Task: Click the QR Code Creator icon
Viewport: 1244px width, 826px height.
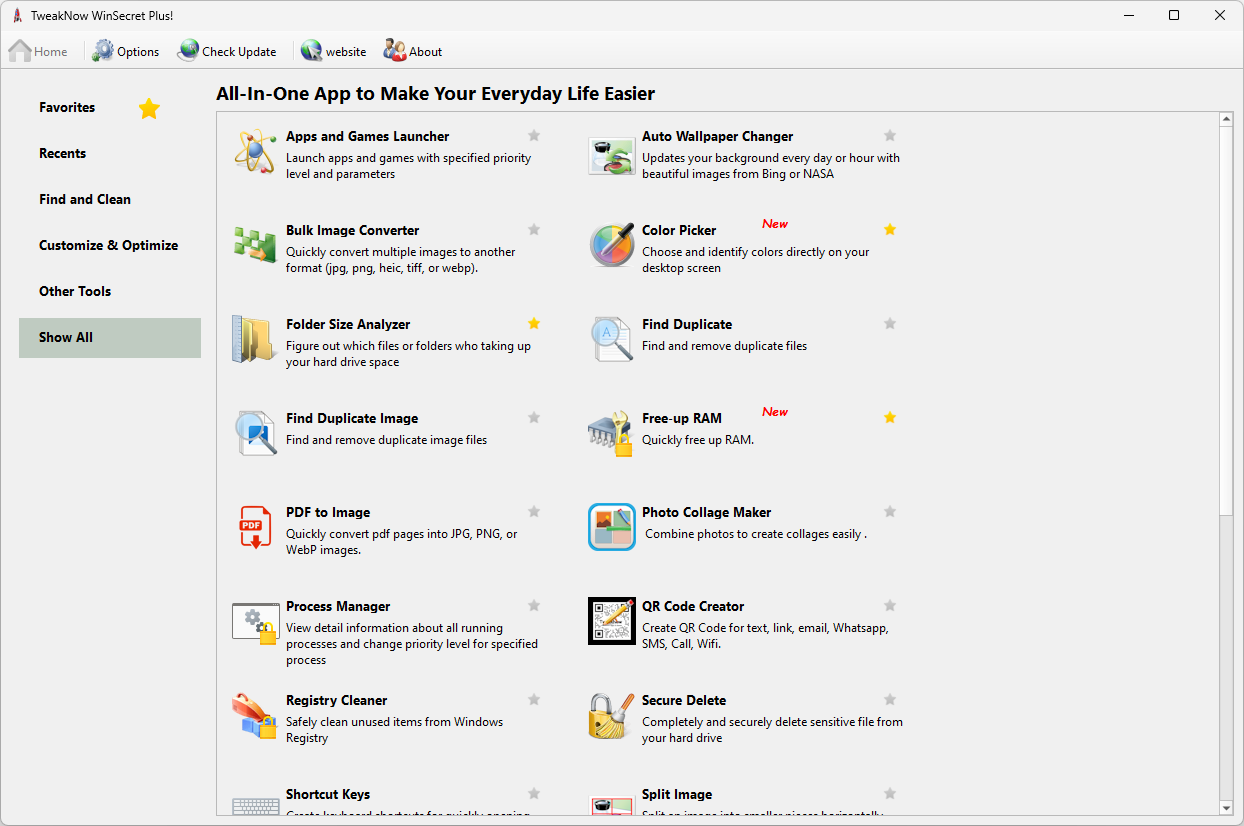Action: (x=611, y=621)
